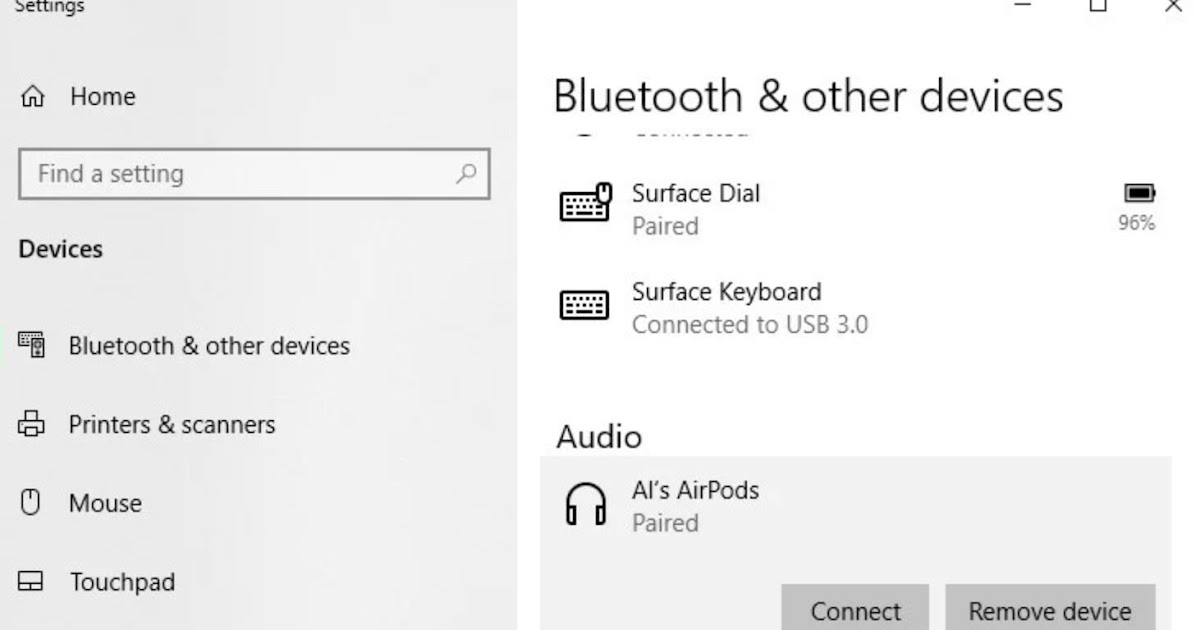
Task: Go to Mouse settings
Action: coord(105,503)
